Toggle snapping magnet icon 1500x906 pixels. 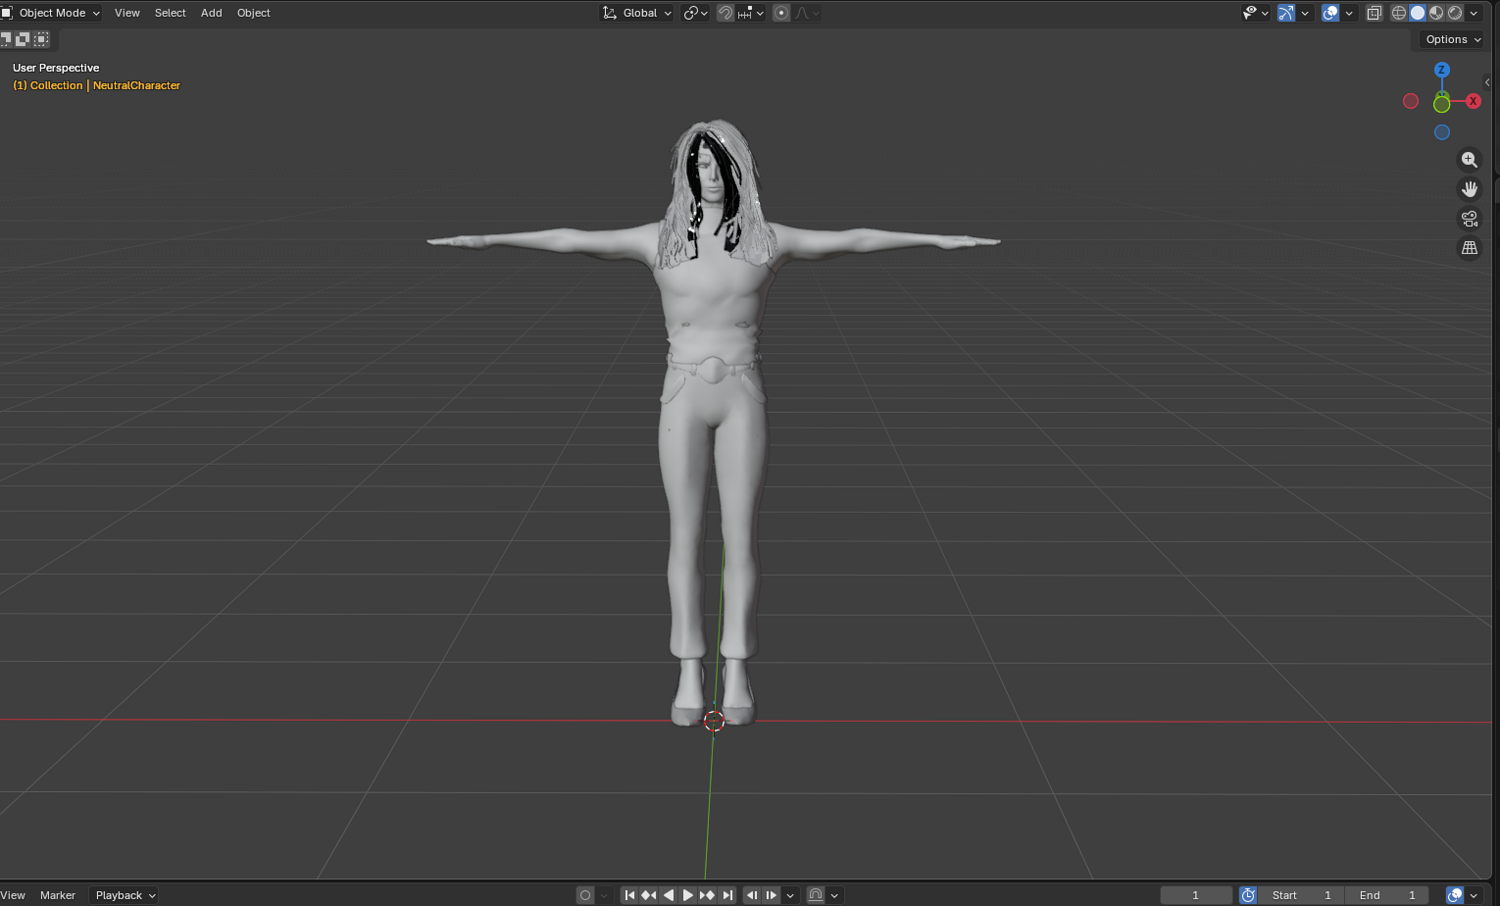[726, 13]
